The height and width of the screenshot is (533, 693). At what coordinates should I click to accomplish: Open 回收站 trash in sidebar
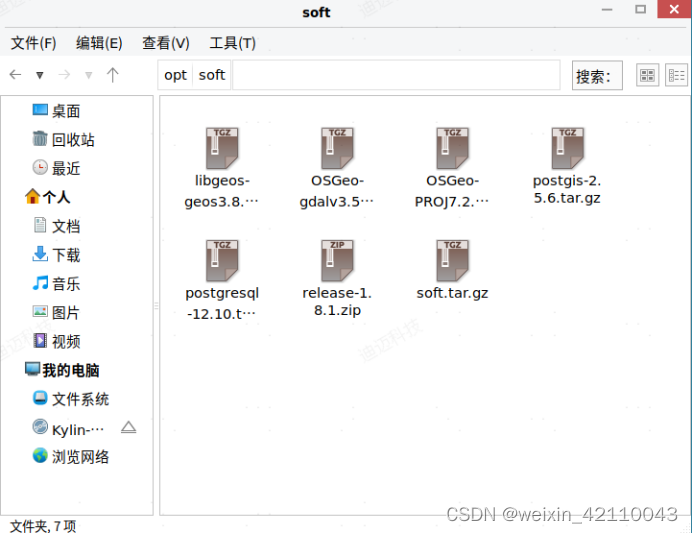[x=63, y=140]
